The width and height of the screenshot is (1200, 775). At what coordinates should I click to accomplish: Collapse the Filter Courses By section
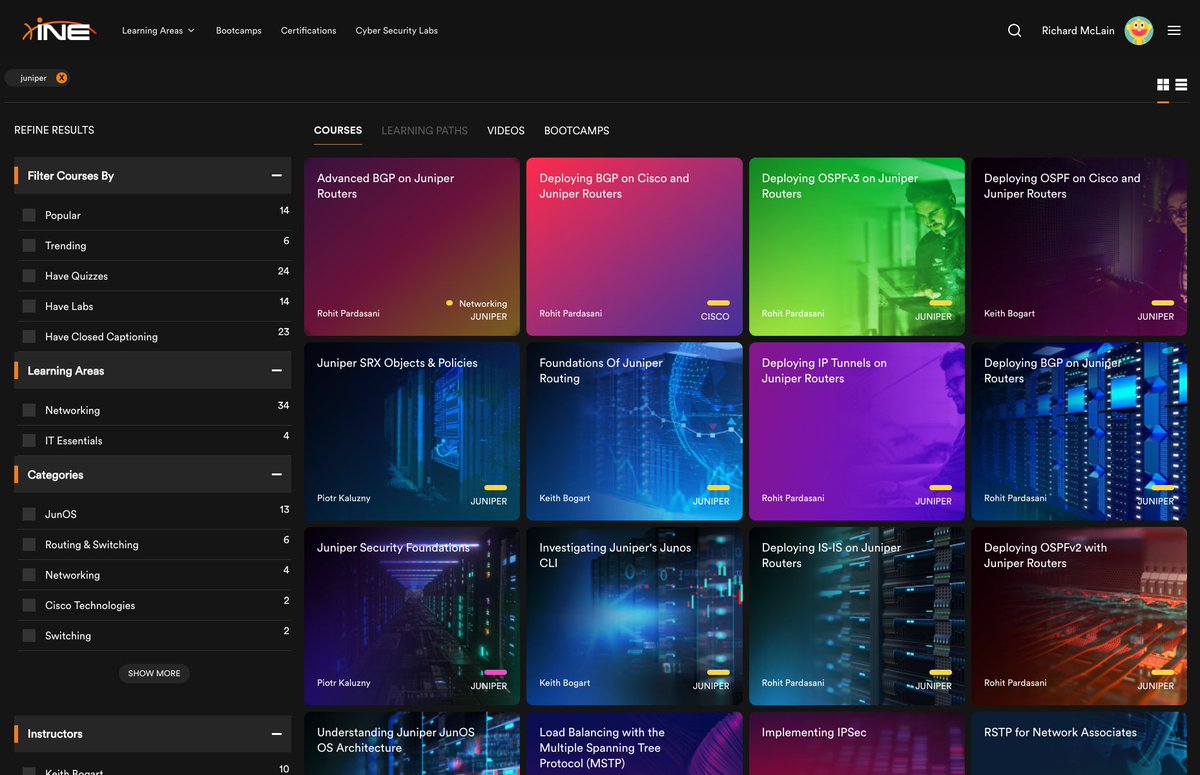tap(276, 176)
